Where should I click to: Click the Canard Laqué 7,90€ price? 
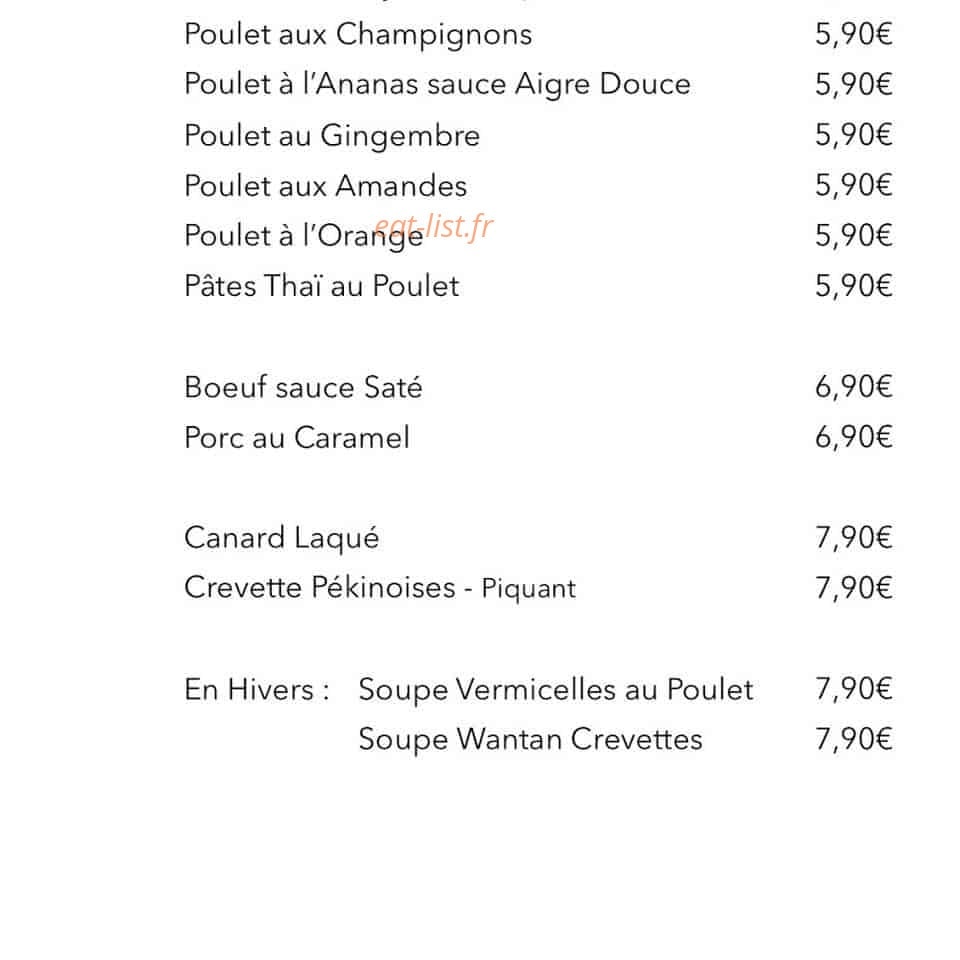[853, 538]
